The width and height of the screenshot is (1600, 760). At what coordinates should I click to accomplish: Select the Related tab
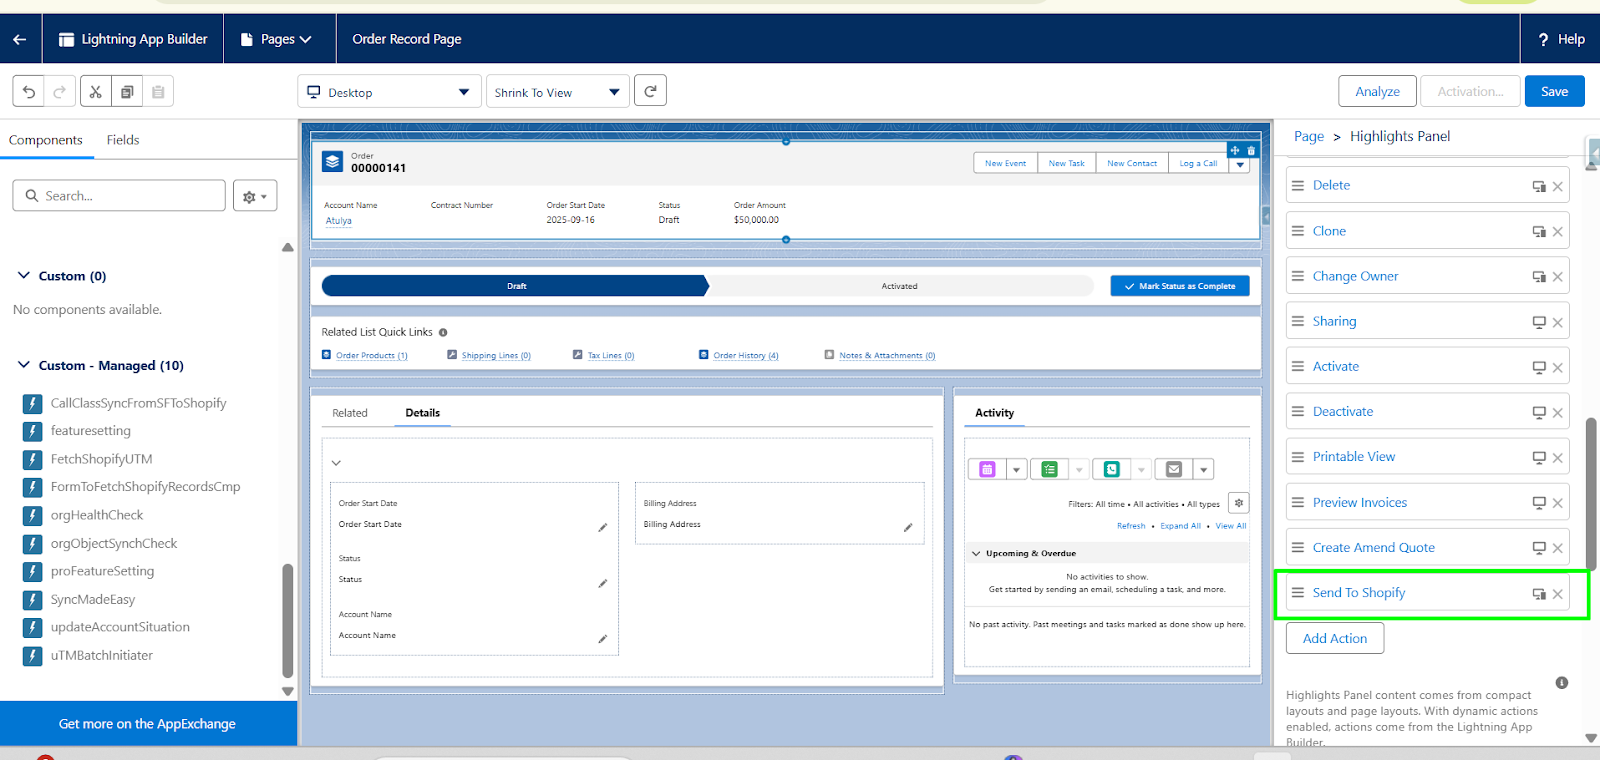(x=350, y=413)
